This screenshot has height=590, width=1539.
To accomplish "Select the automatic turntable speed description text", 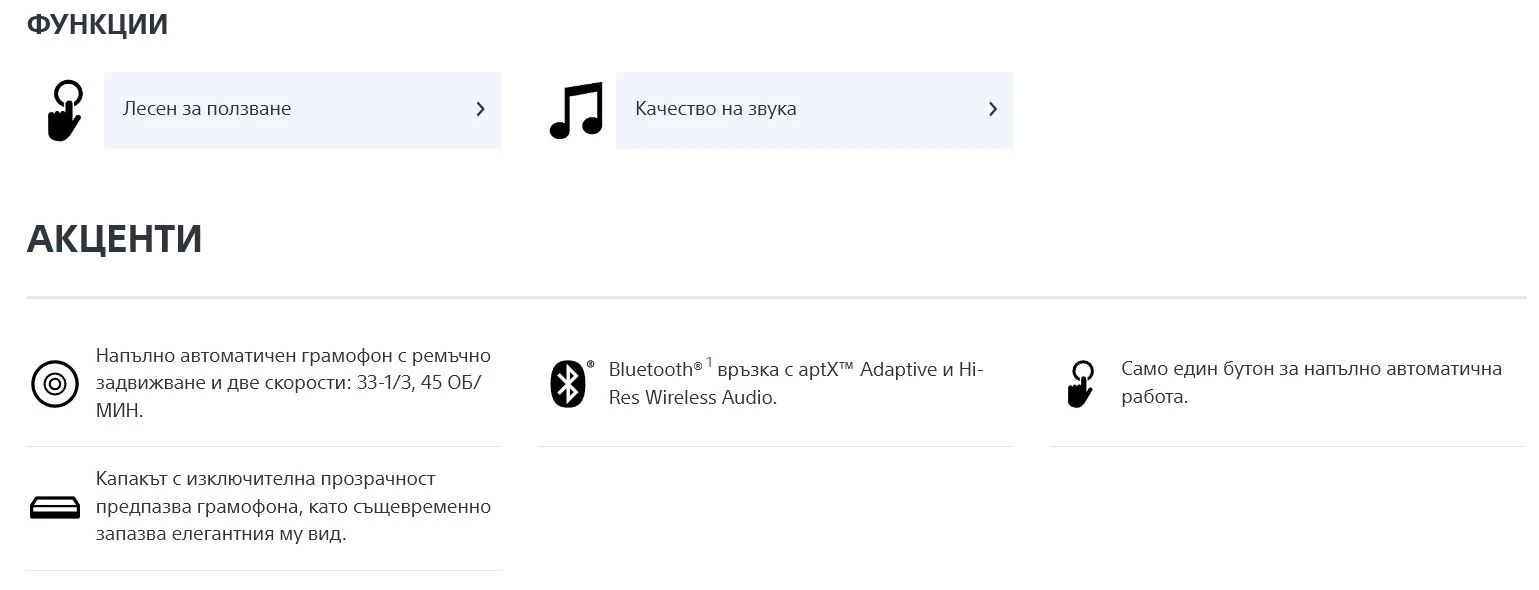I will tap(293, 383).
